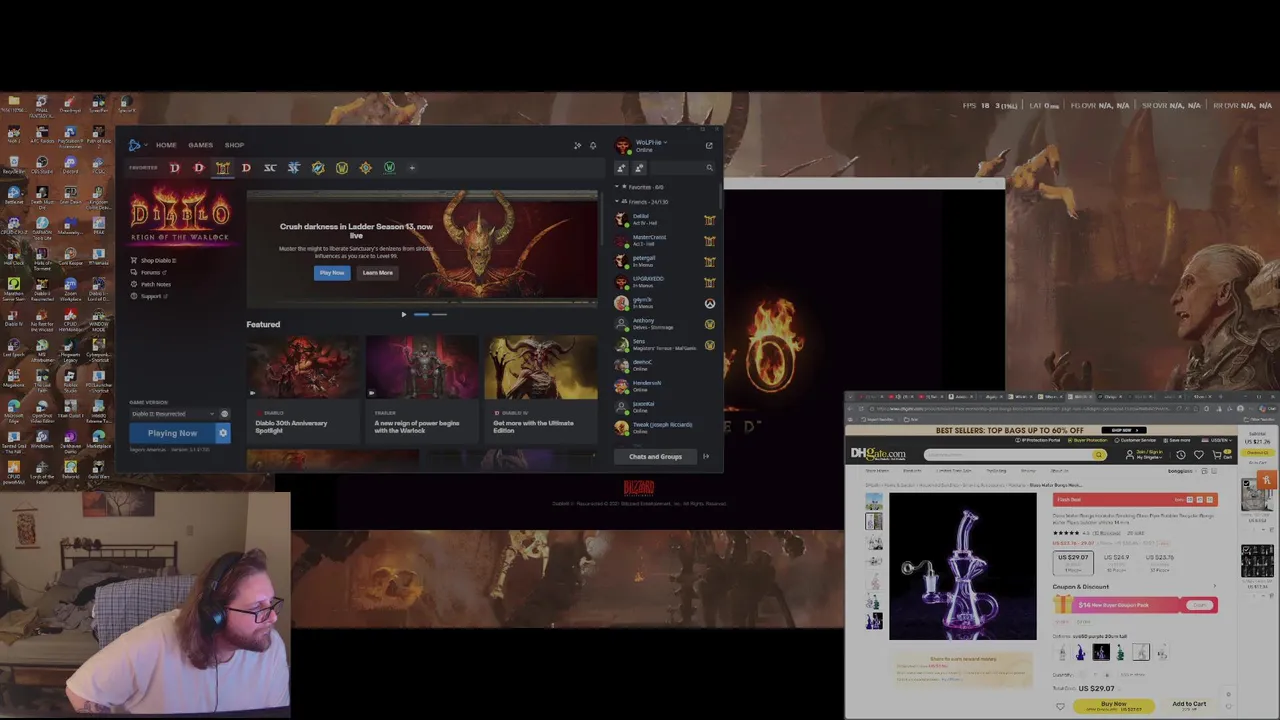Select the Hogwarts Legacy desktop icon
The image size is (1280, 720).
click(x=70, y=350)
